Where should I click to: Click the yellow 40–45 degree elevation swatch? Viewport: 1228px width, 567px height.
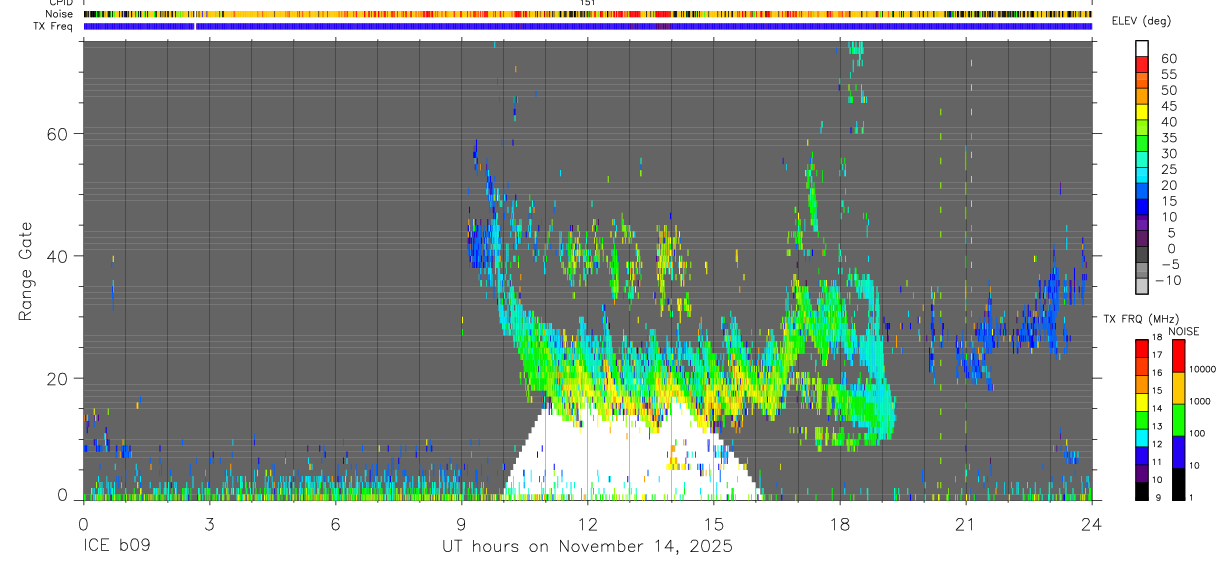(x=1142, y=113)
